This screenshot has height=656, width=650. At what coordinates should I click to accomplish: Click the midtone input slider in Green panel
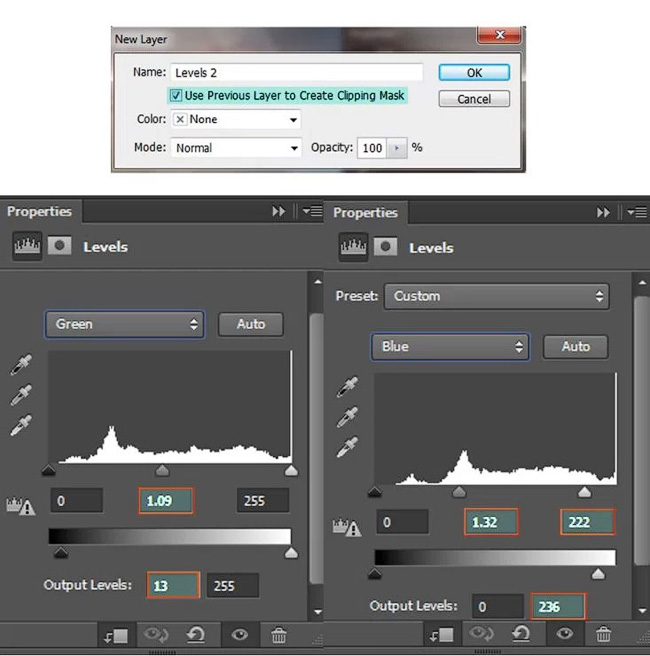click(x=162, y=470)
